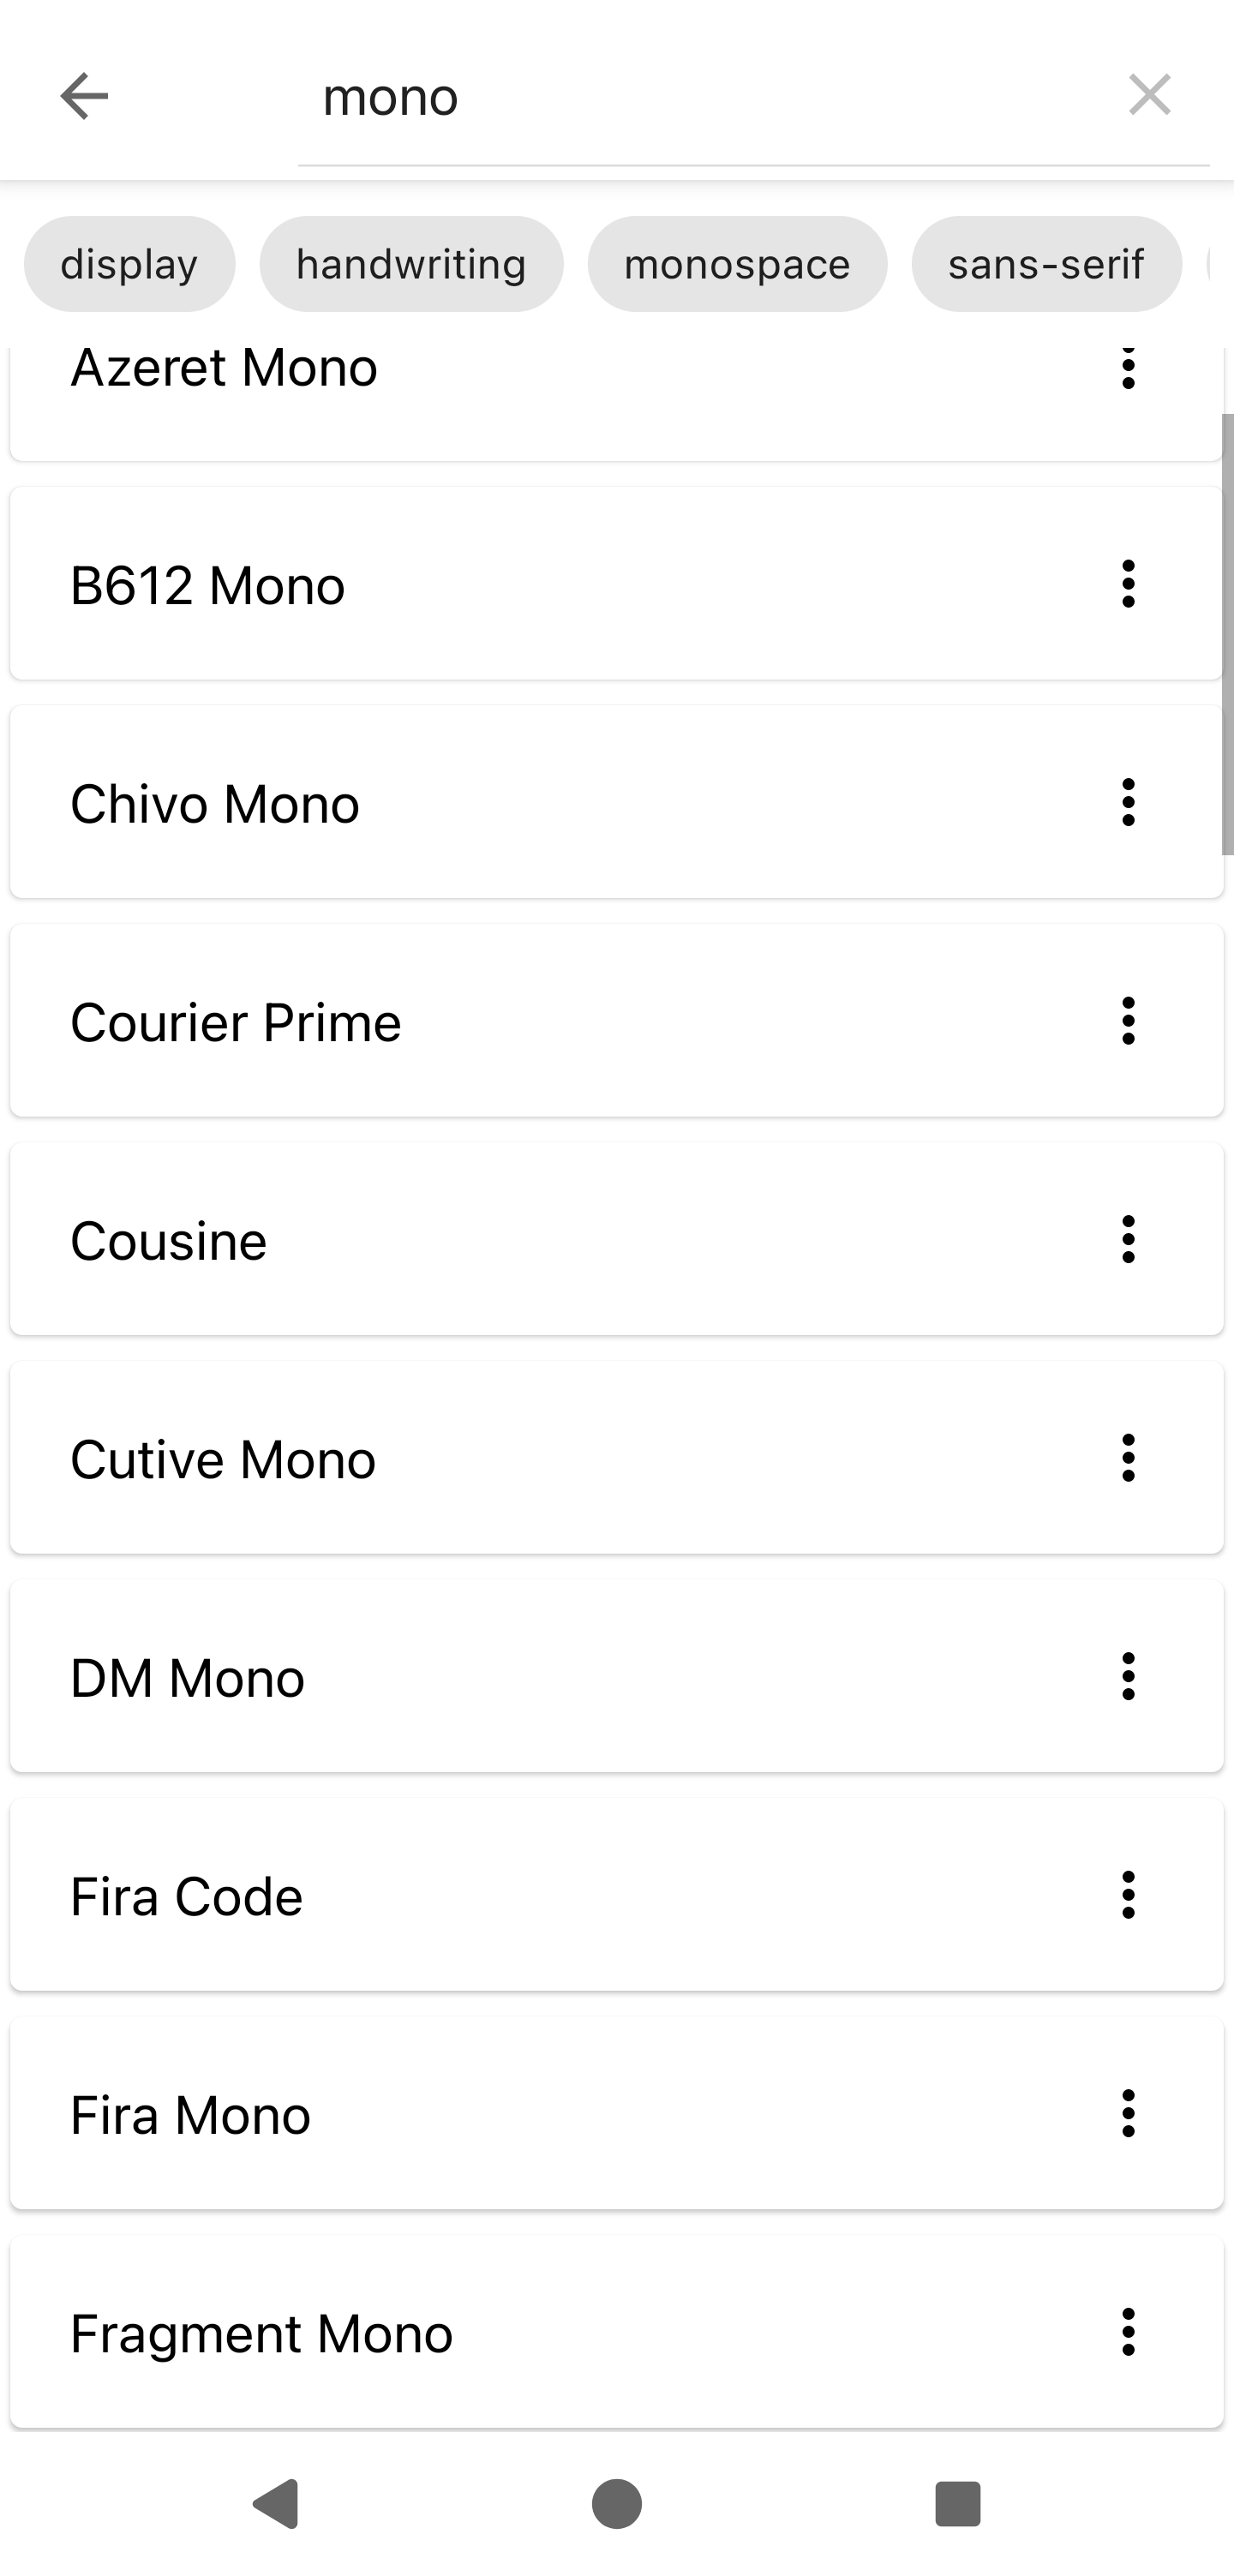
Task: Open overflow menu for Fira Mono
Action: pyautogui.click(x=1128, y=2114)
